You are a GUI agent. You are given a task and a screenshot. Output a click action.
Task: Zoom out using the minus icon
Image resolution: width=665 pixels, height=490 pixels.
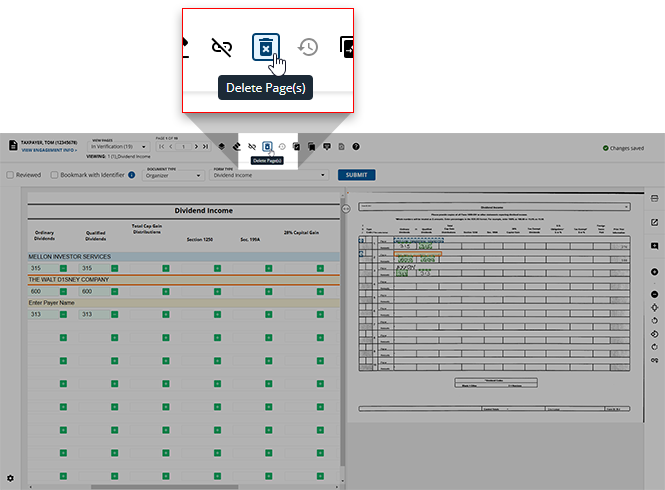(x=654, y=294)
